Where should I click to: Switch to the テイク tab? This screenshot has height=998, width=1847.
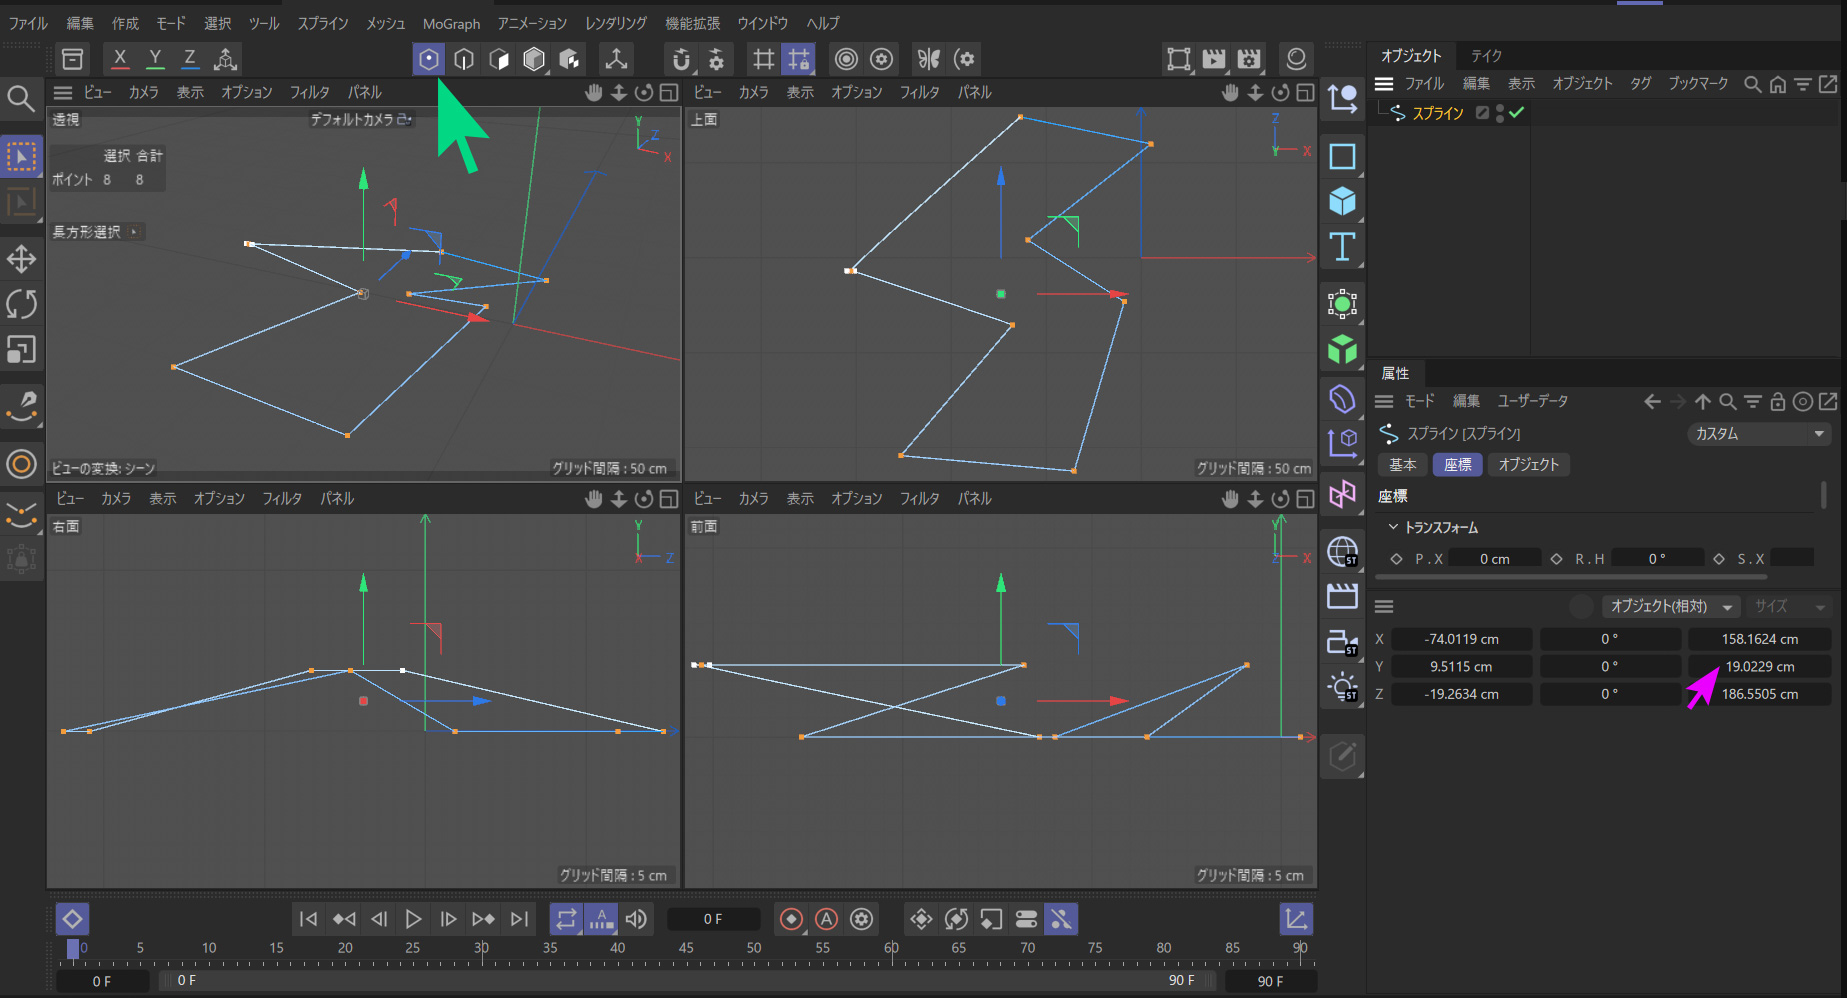point(1486,56)
